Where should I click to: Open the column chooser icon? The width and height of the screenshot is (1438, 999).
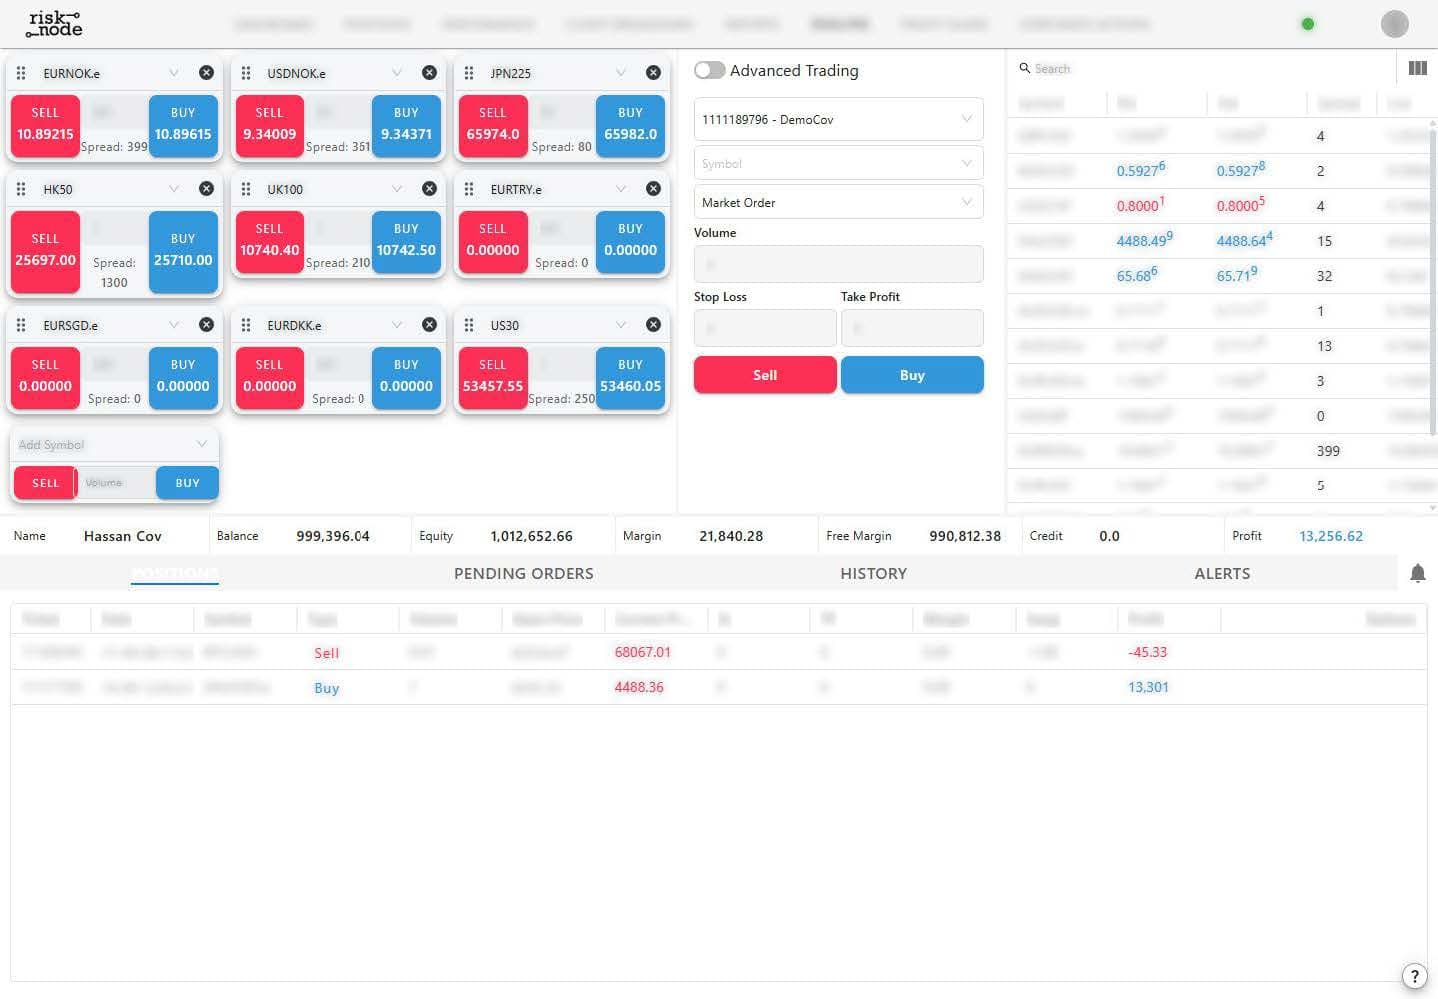[x=1417, y=68]
